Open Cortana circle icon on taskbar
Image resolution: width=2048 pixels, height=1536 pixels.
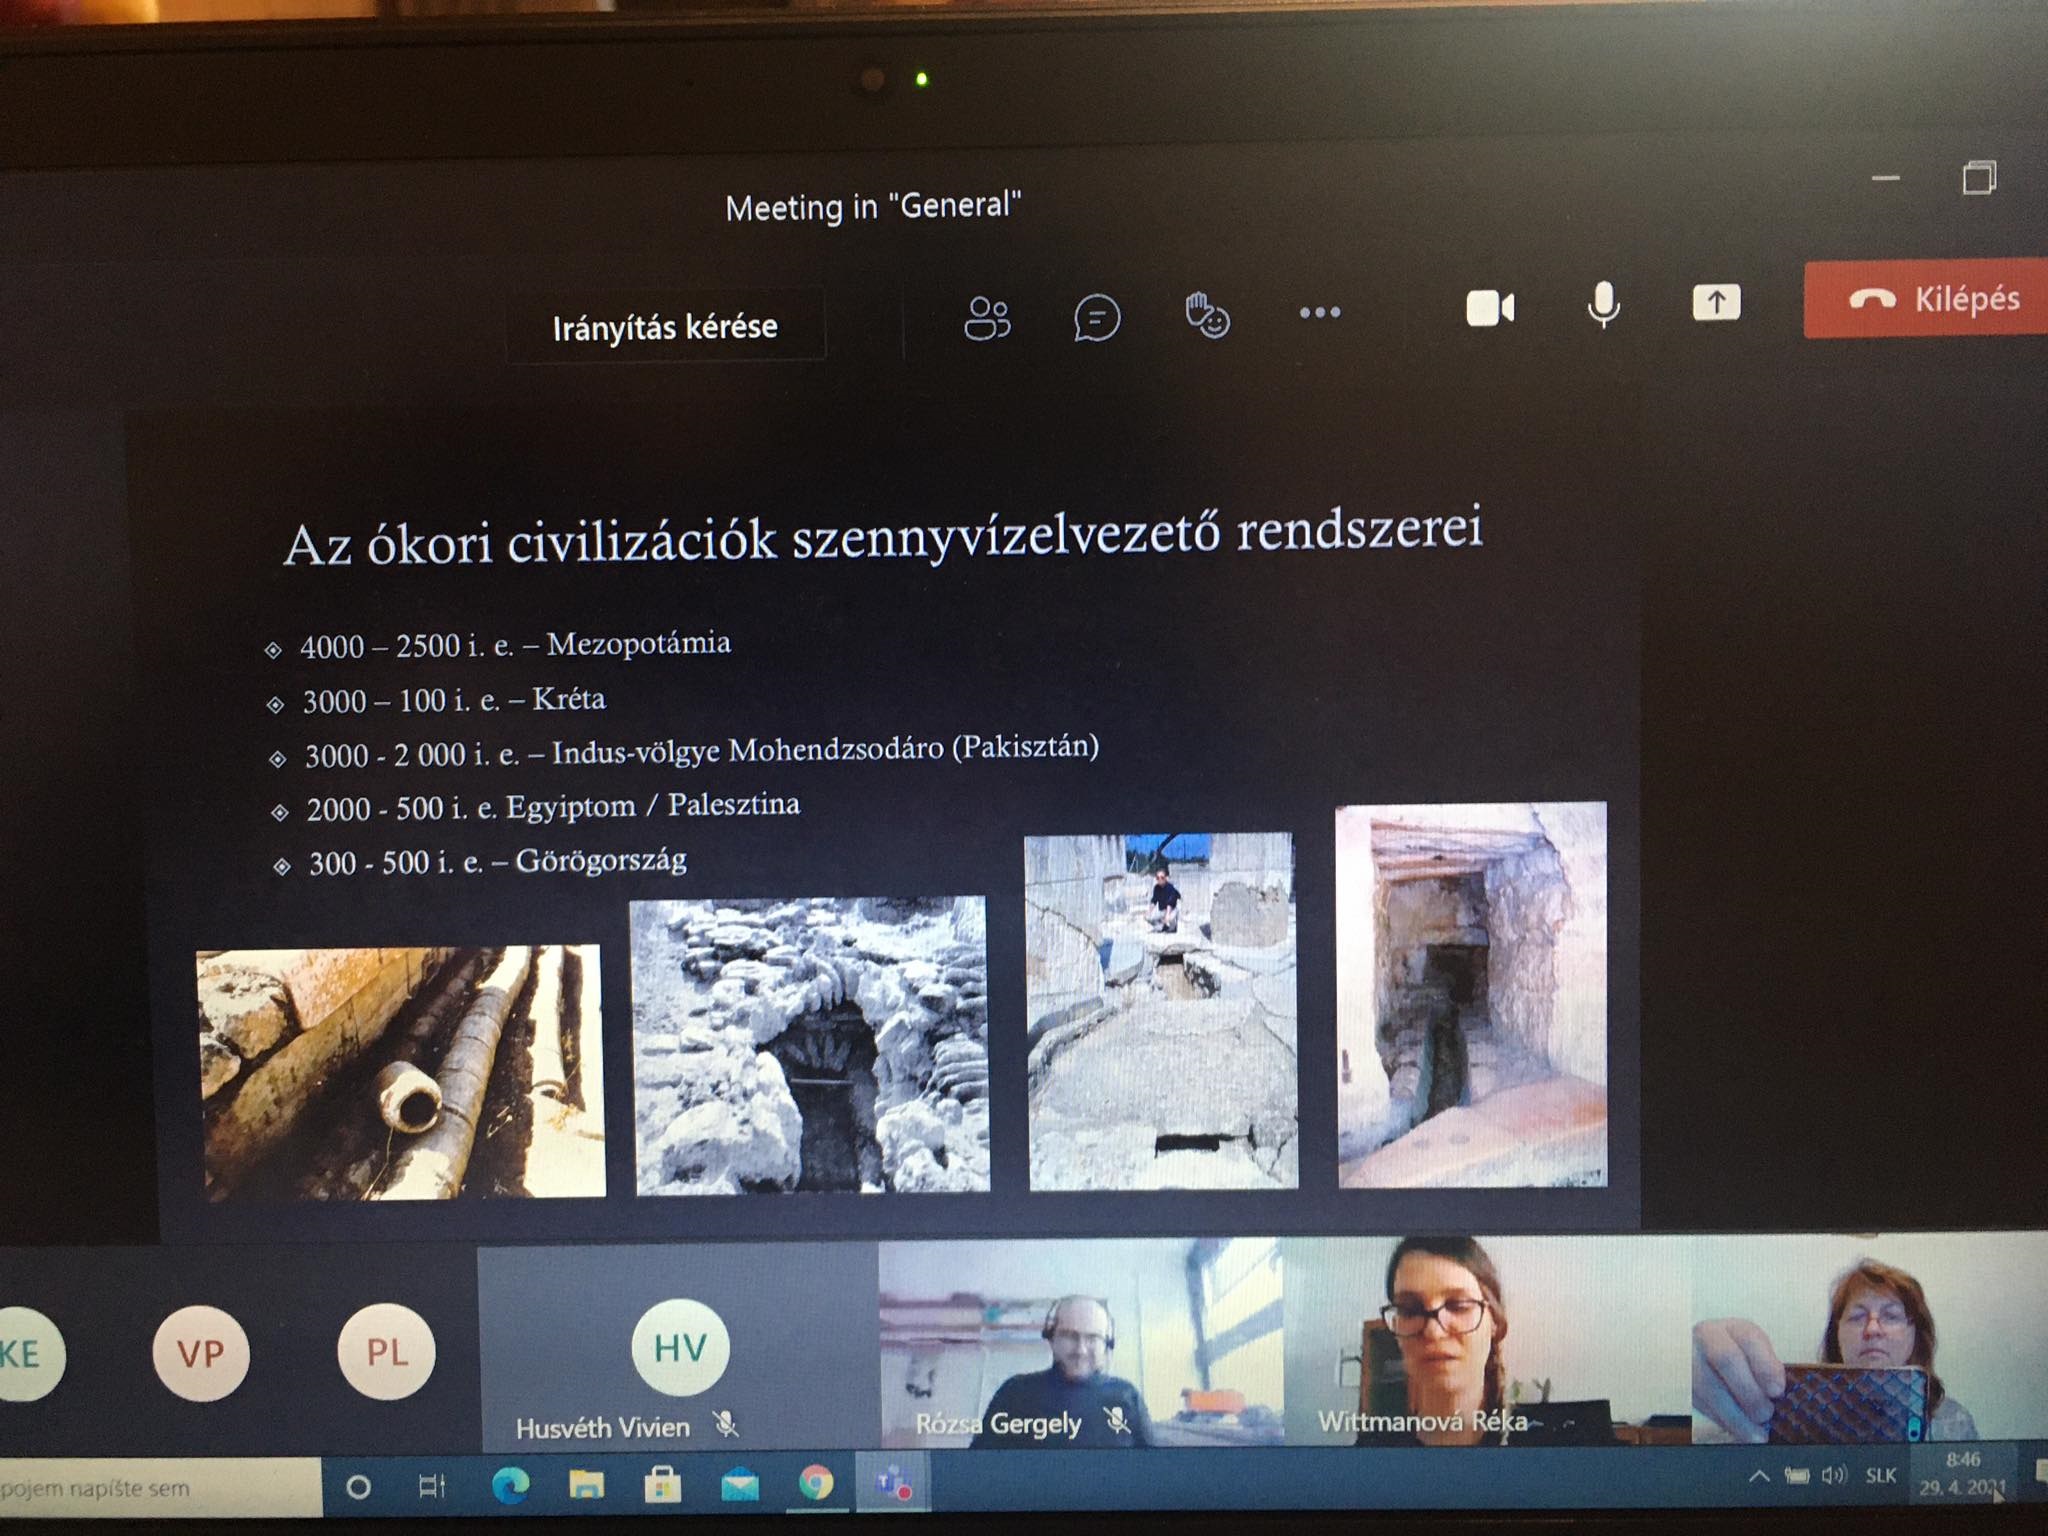[x=358, y=1487]
